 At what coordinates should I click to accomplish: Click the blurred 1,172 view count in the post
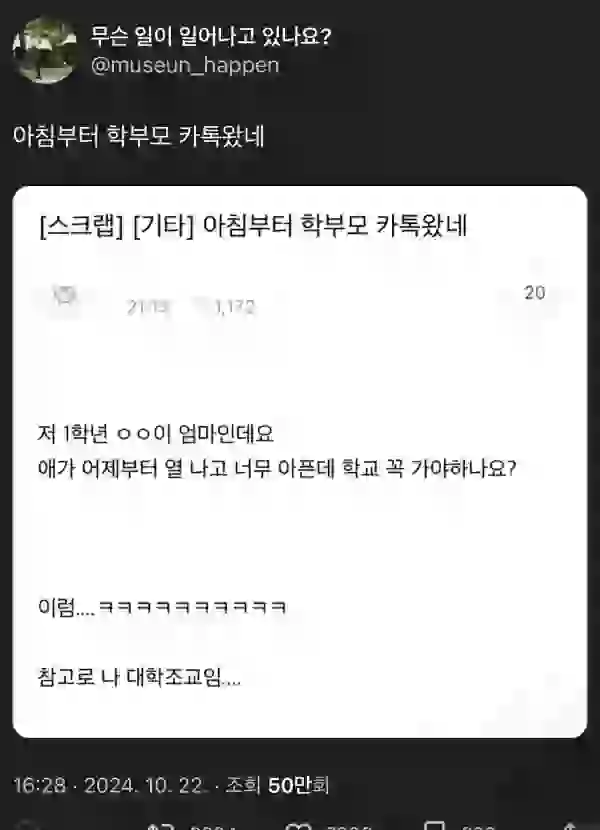(235, 306)
